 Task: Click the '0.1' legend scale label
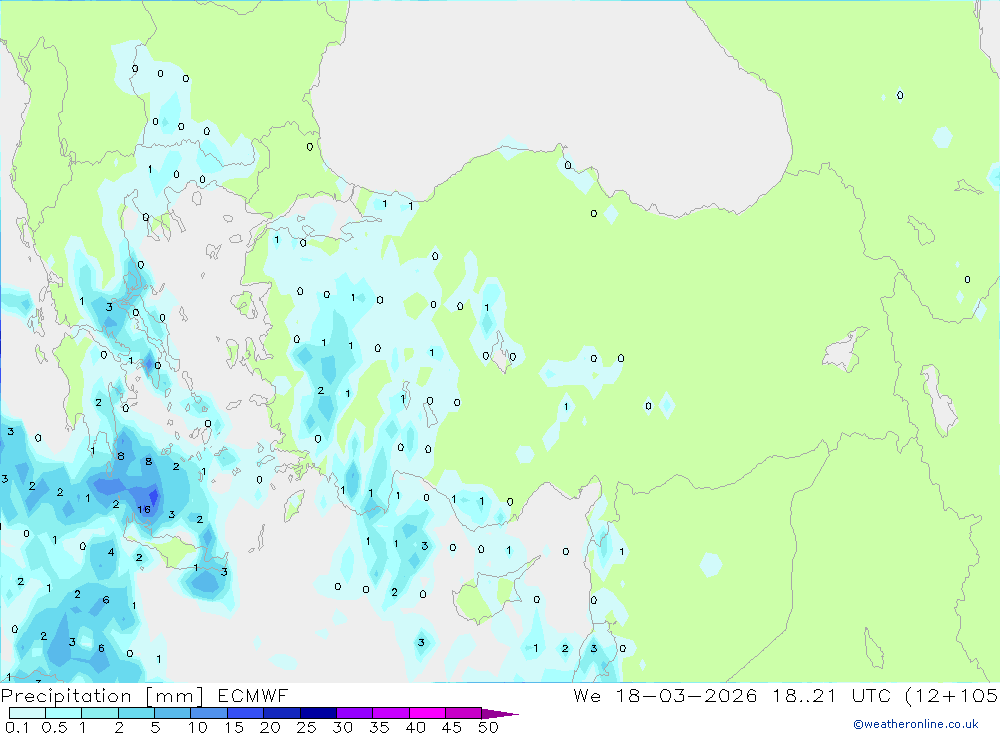pyautogui.click(x=17, y=727)
